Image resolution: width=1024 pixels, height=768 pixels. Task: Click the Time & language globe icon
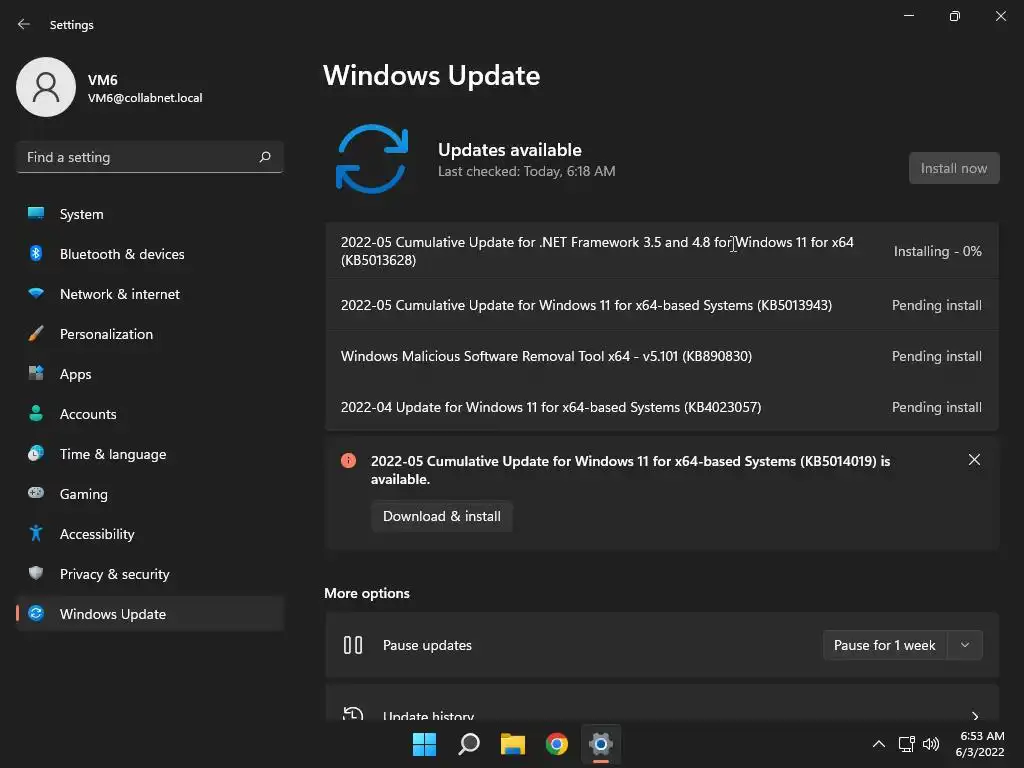(36, 453)
